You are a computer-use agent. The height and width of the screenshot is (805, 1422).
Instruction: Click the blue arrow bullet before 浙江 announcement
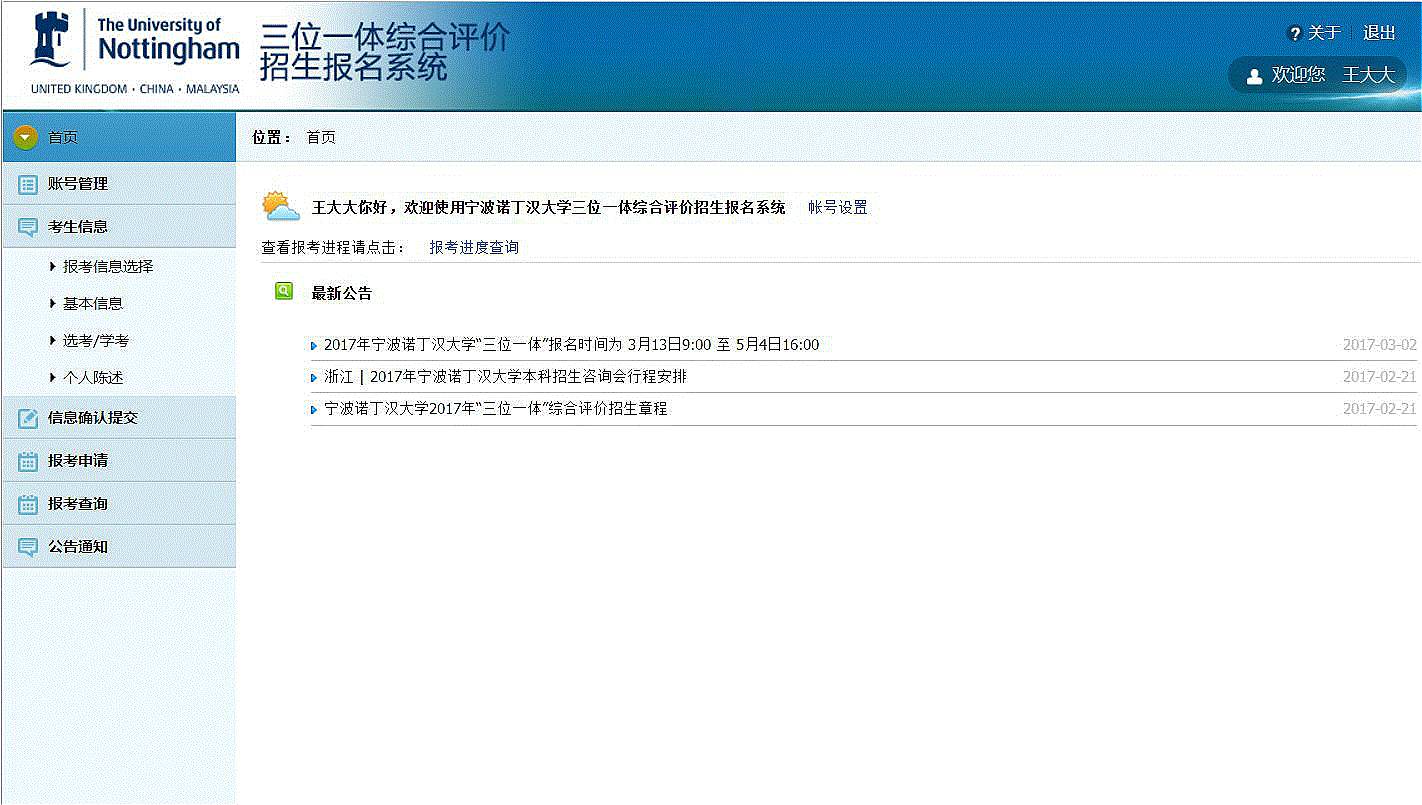[314, 378]
